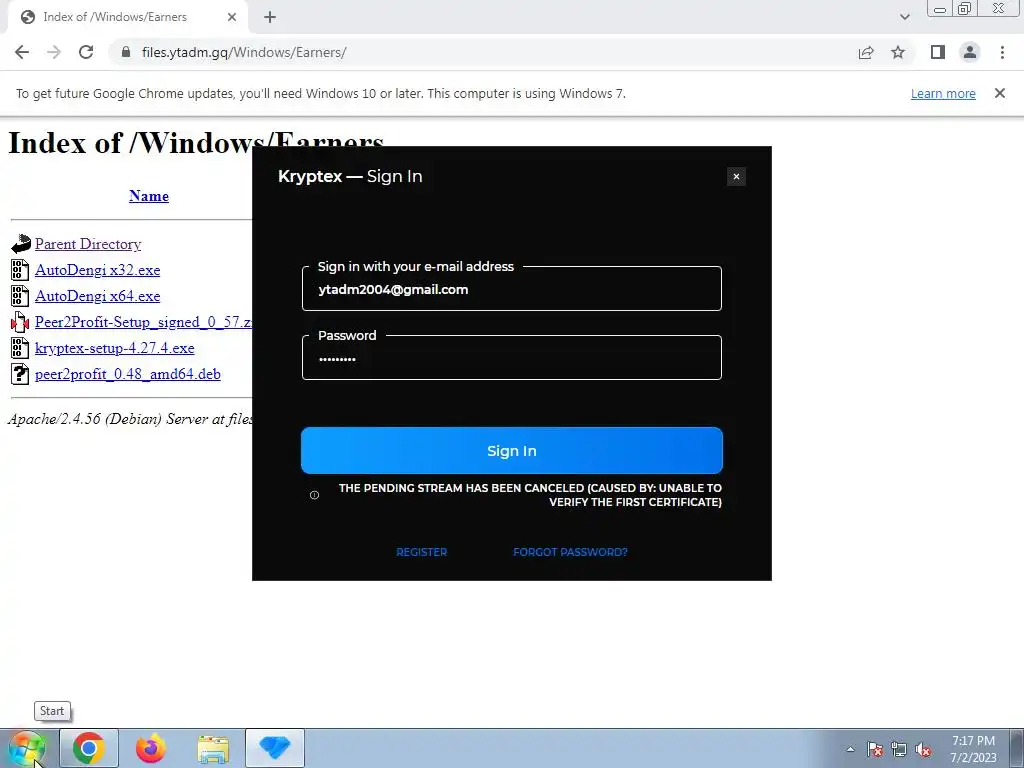Click the Kryptex diamond taskbar icon
Viewport: 1024px width, 768px height.
275,748
